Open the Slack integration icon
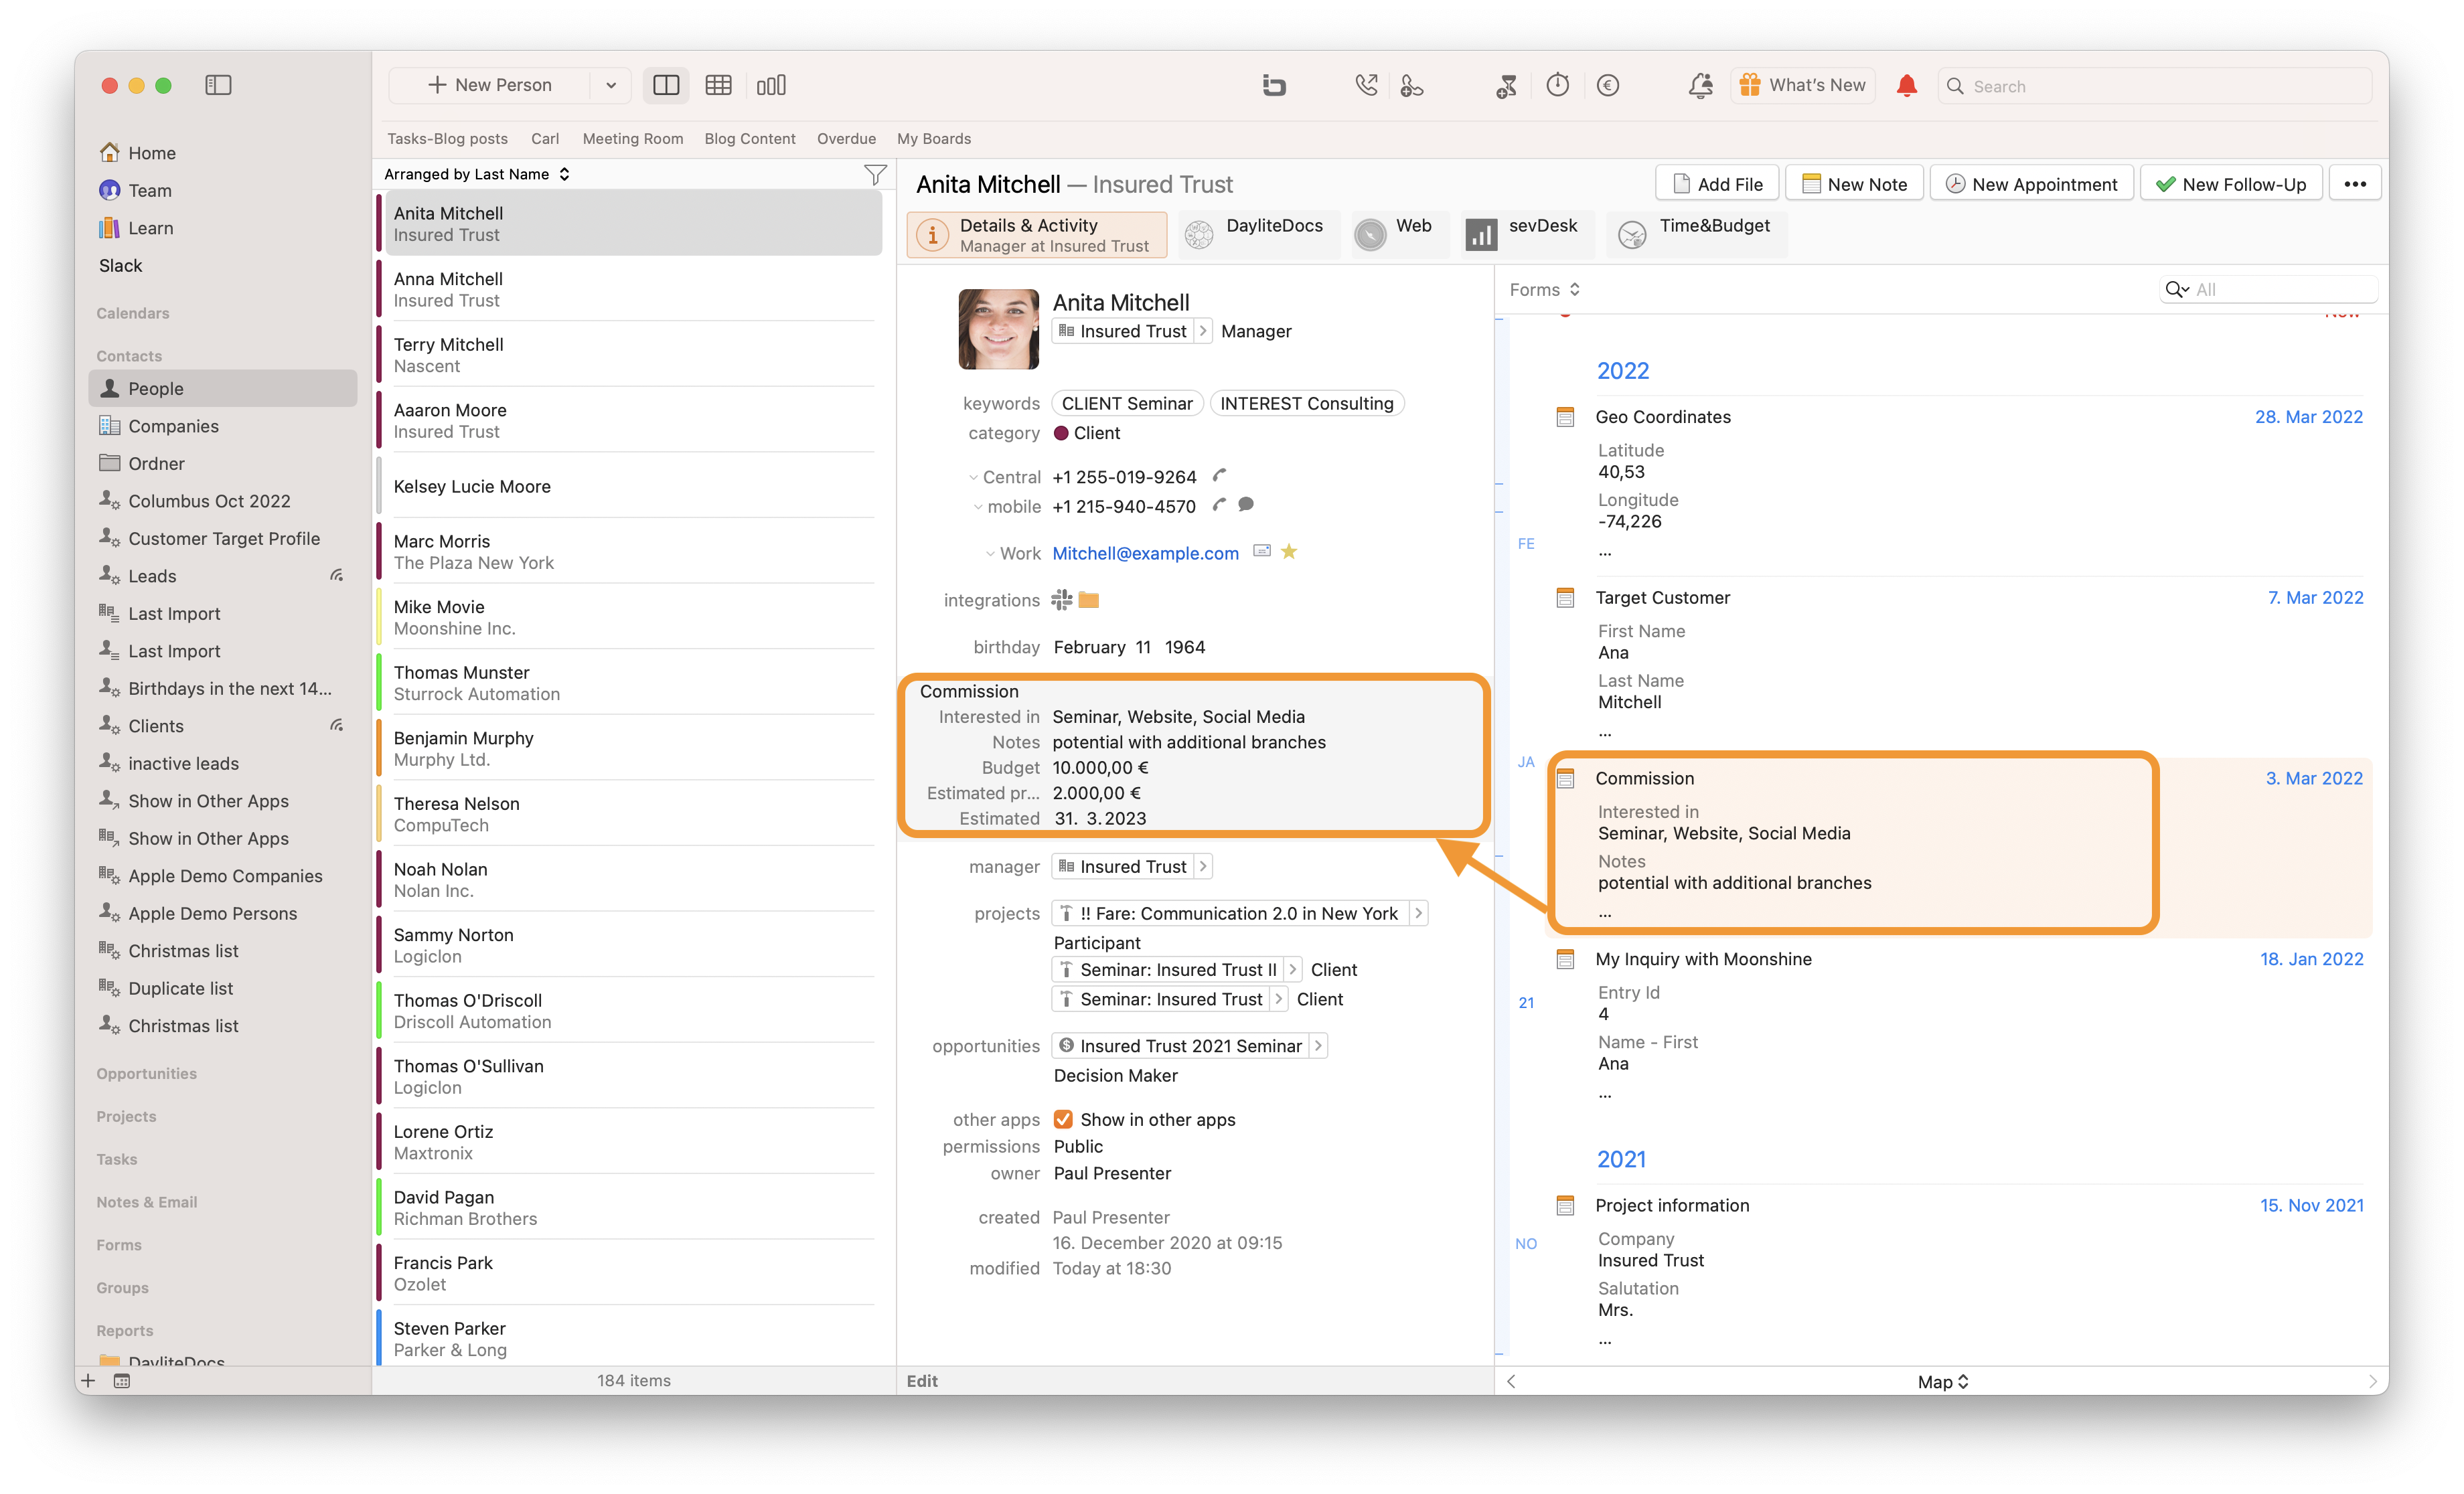This screenshot has width=2464, height=1494. [x=1062, y=599]
